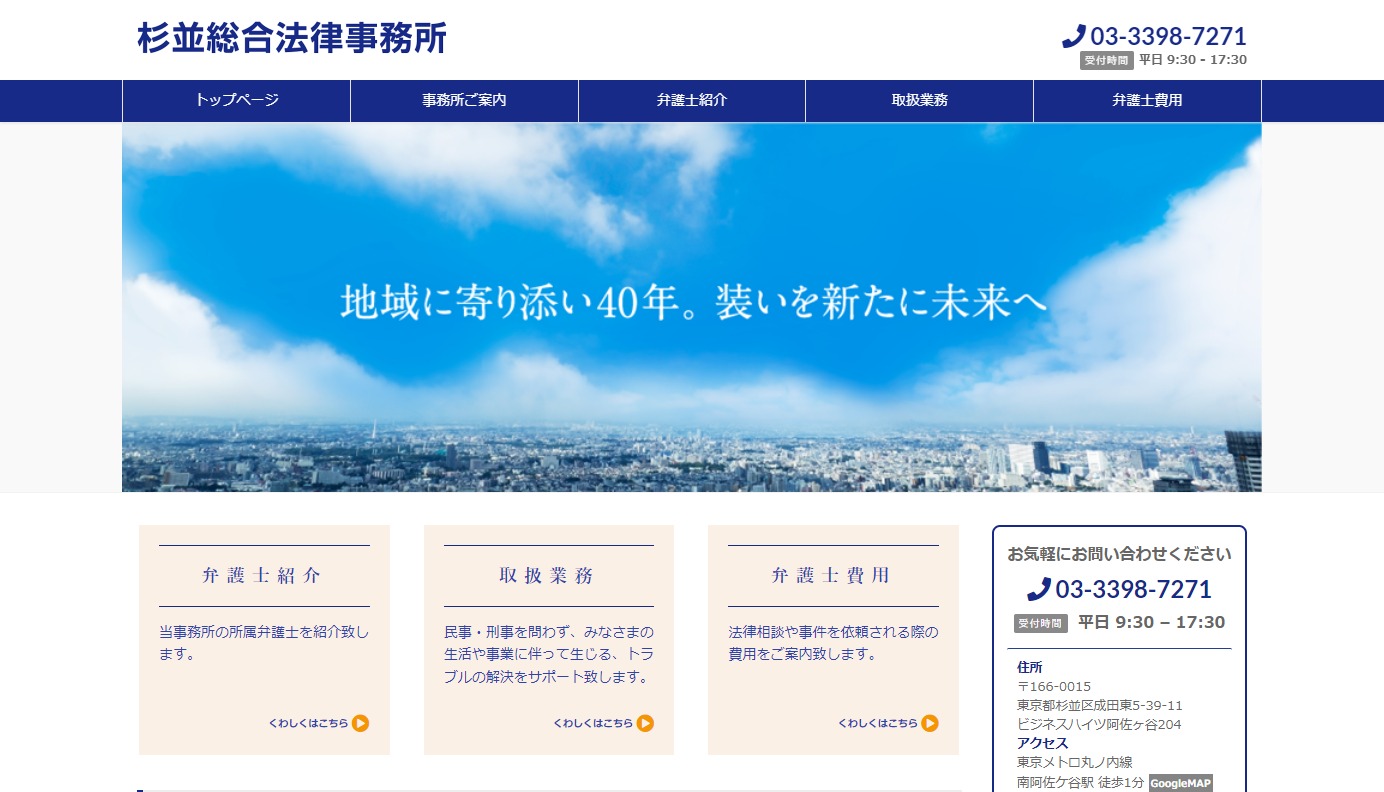Go to トップページ in the navigation bar
Viewport: 1384px width, 792px height.
click(x=237, y=100)
